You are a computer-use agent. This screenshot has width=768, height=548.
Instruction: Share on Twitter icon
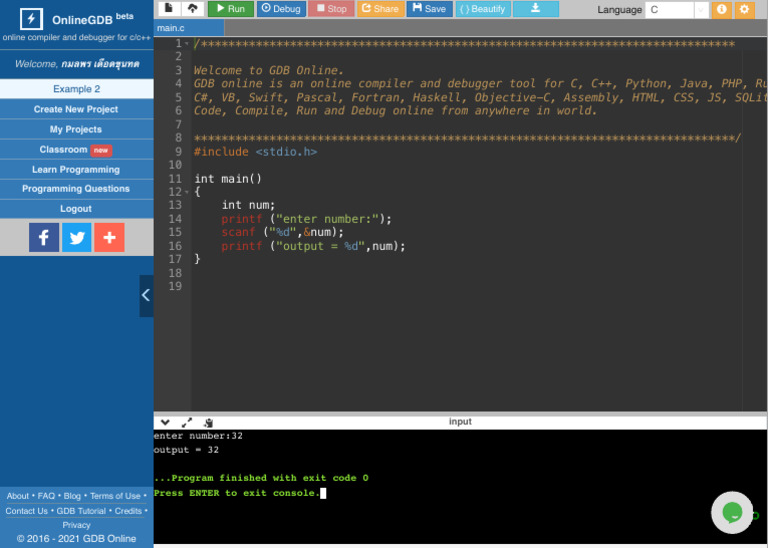click(x=77, y=237)
